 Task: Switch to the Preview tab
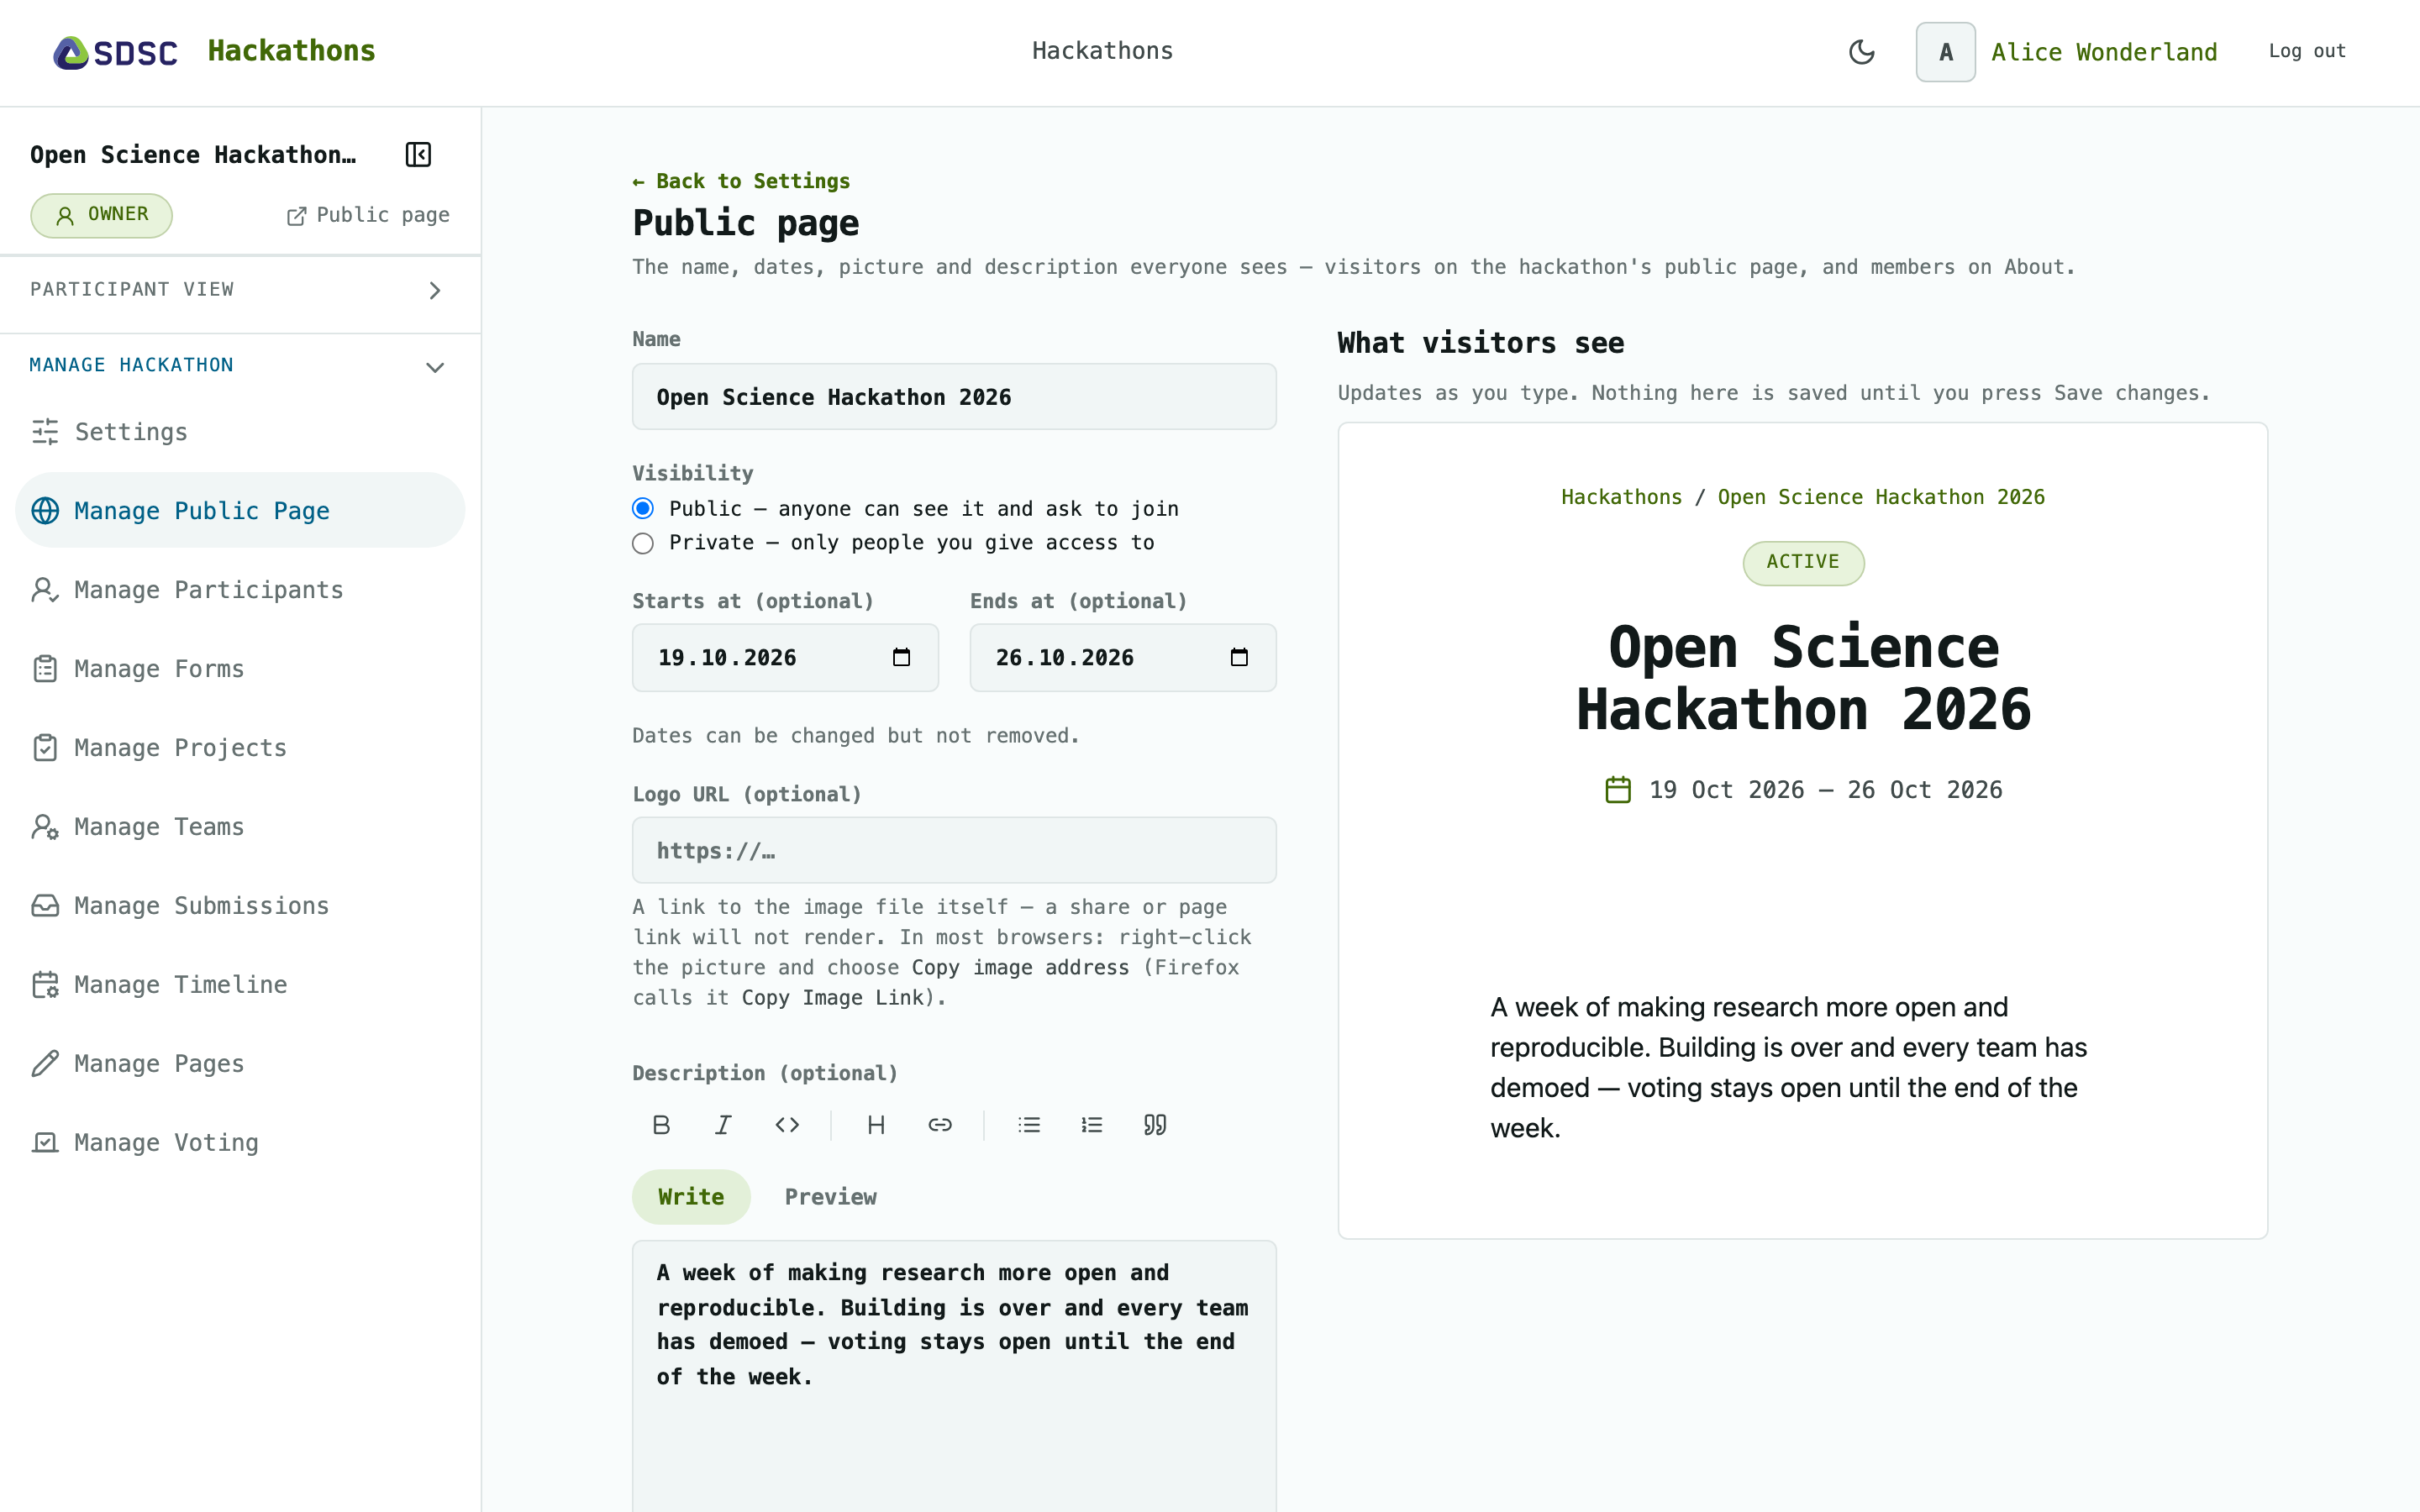pyautogui.click(x=830, y=1197)
